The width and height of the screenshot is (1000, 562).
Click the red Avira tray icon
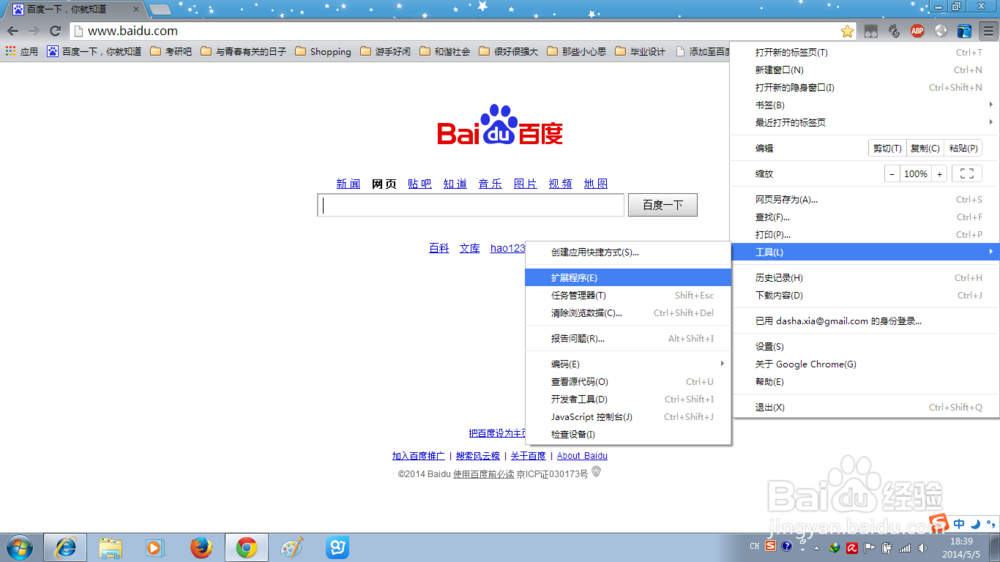click(x=852, y=548)
